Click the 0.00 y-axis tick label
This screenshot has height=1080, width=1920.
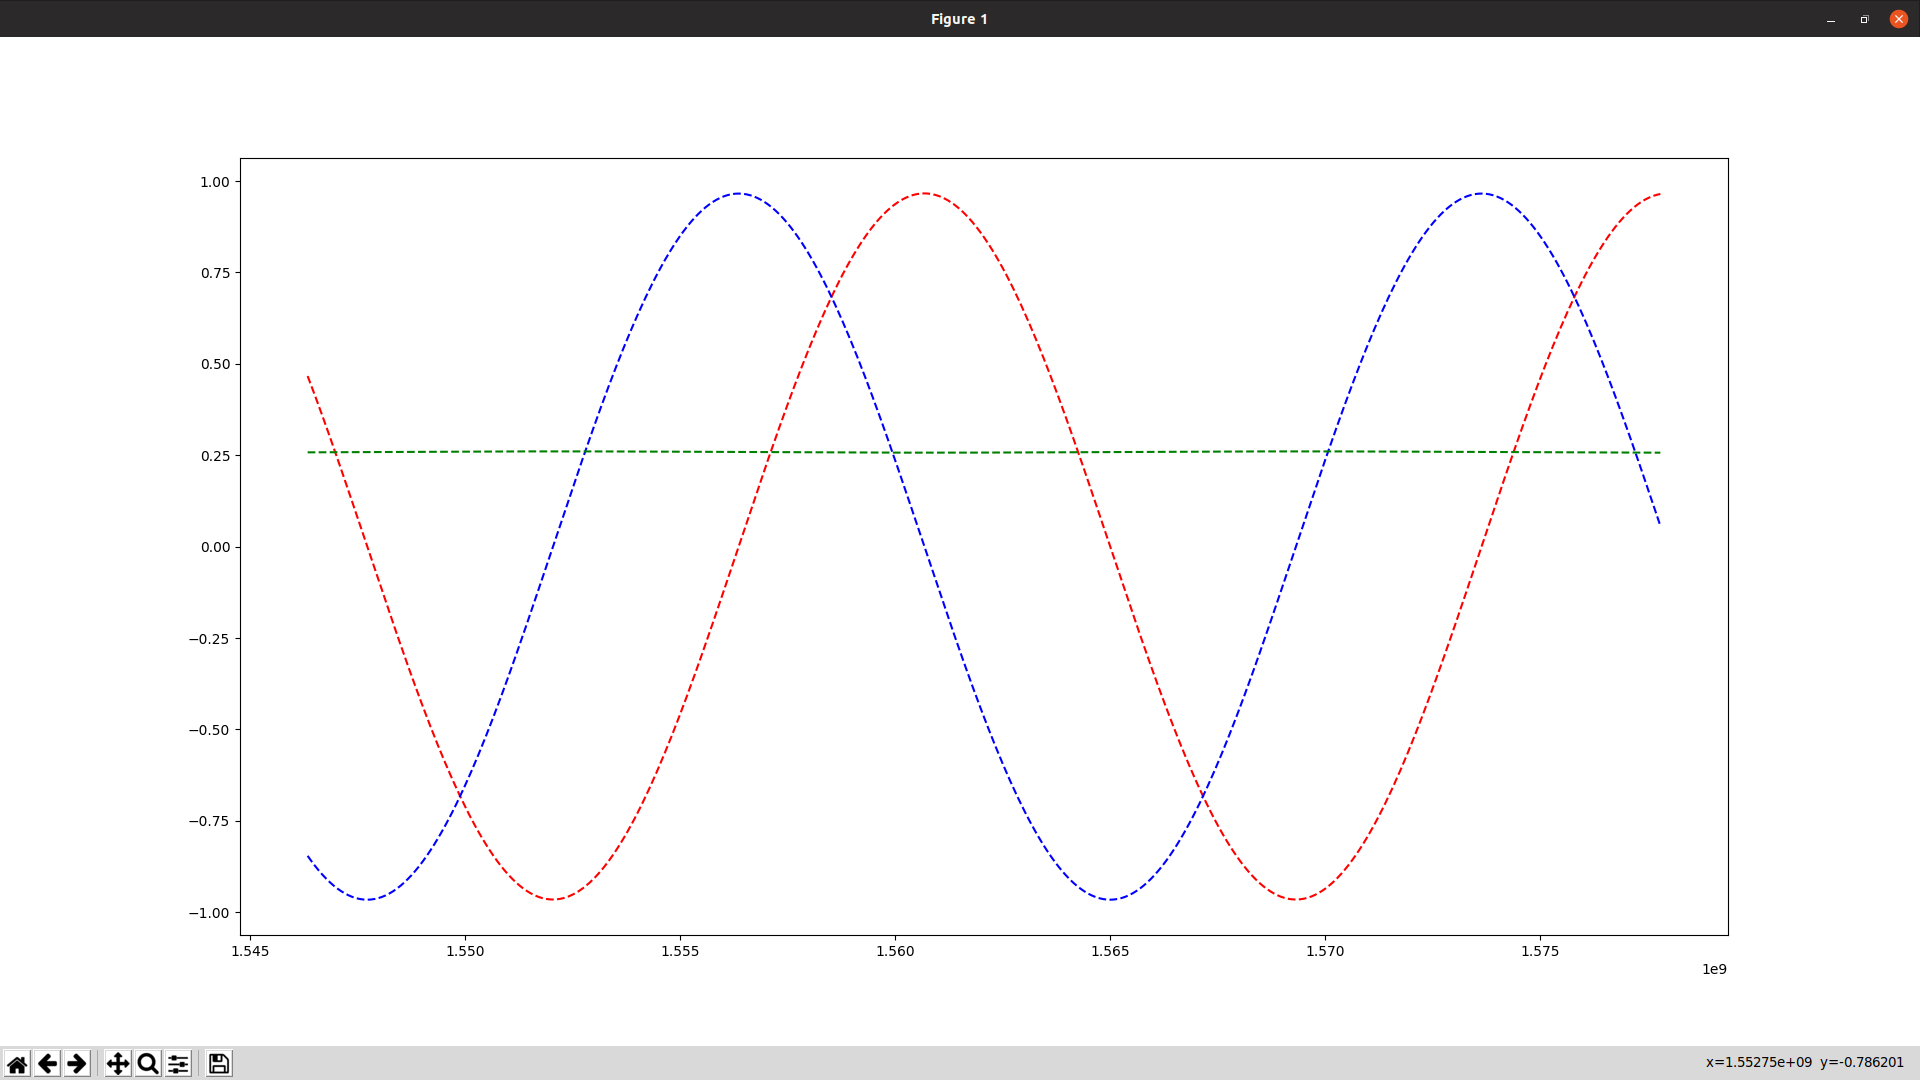215,547
